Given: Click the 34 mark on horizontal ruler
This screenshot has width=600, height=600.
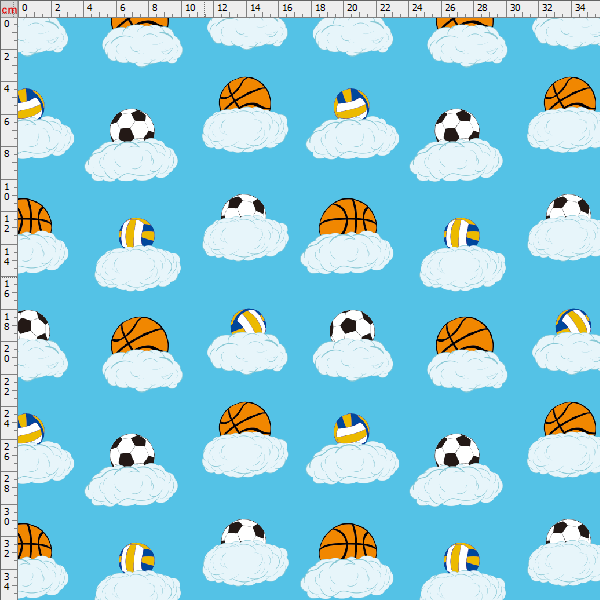Looking at the screenshot, I should point(580,8).
